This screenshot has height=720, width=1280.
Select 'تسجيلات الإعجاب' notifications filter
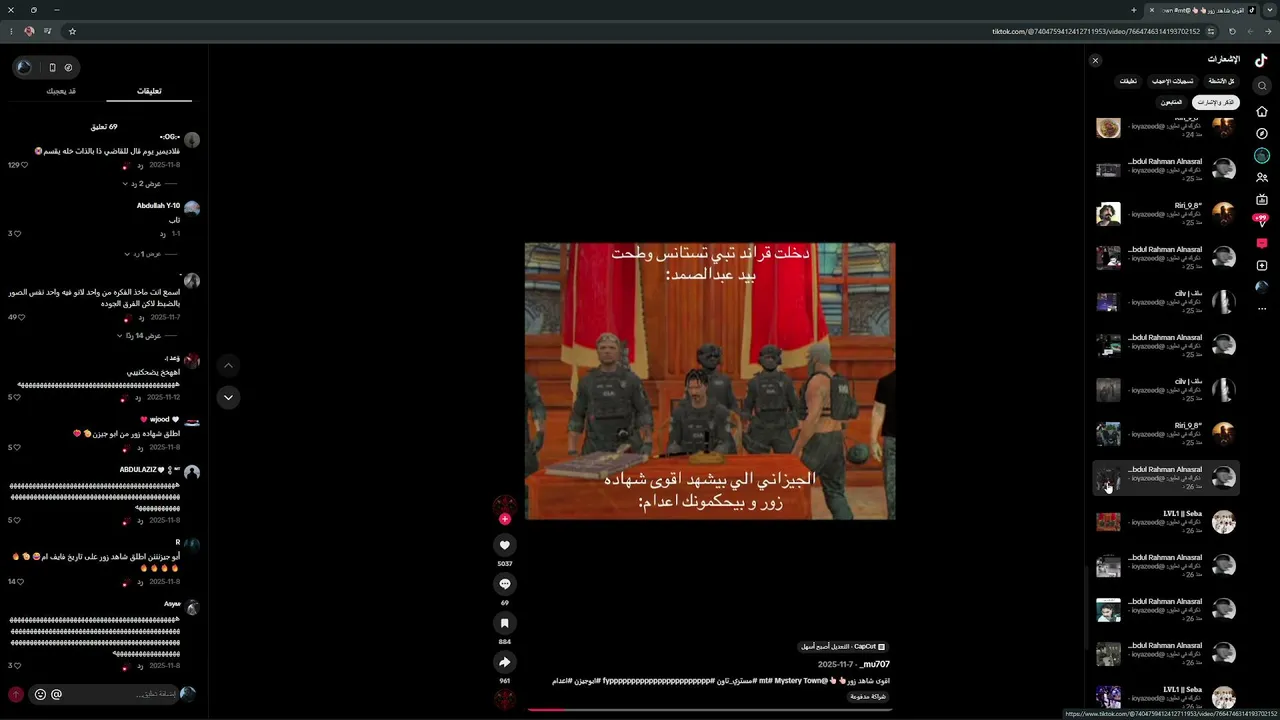(x=1172, y=81)
